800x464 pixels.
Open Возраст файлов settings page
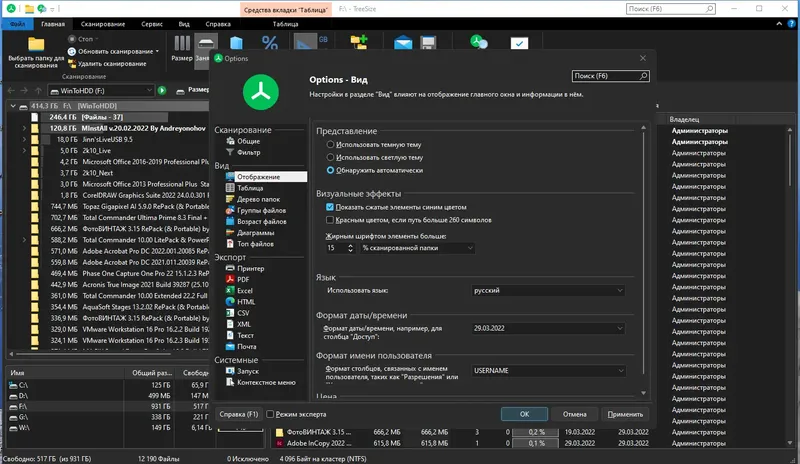pyautogui.click(x=261, y=222)
